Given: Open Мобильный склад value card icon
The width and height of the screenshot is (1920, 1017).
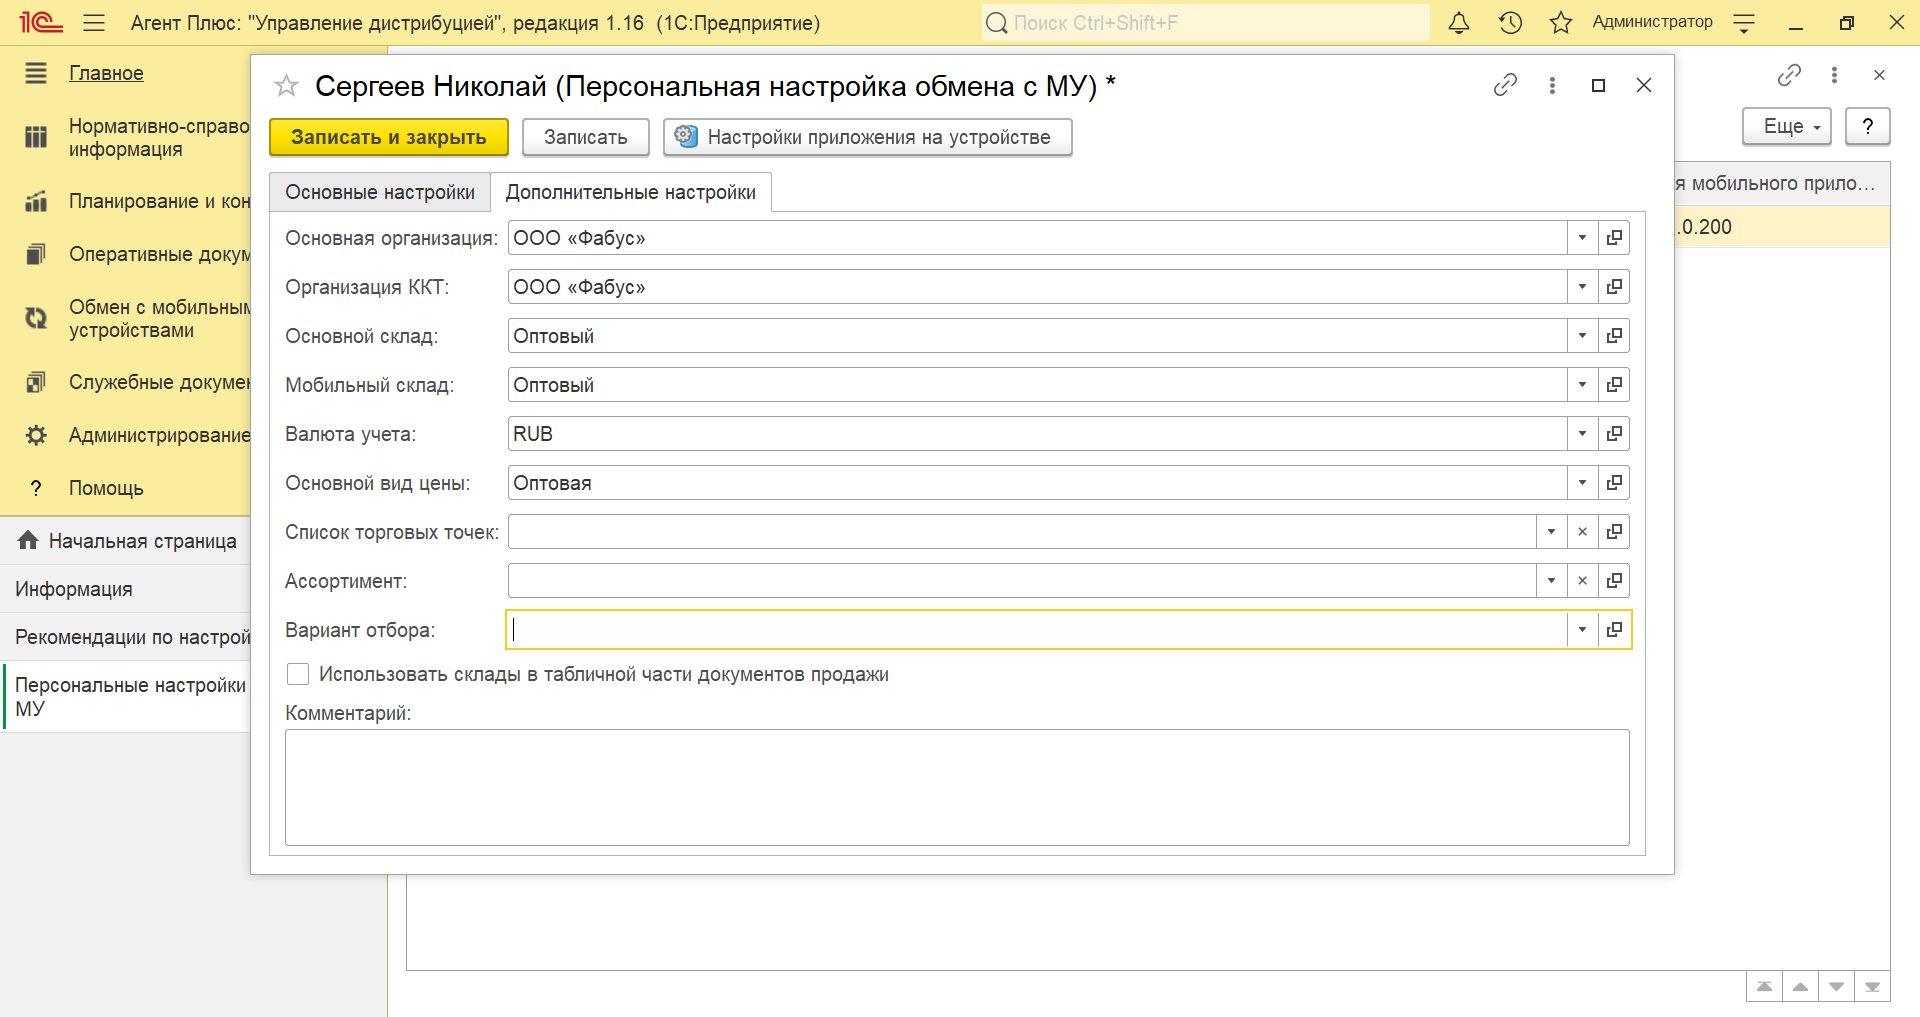Looking at the screenshot, I should point(1614,385).
